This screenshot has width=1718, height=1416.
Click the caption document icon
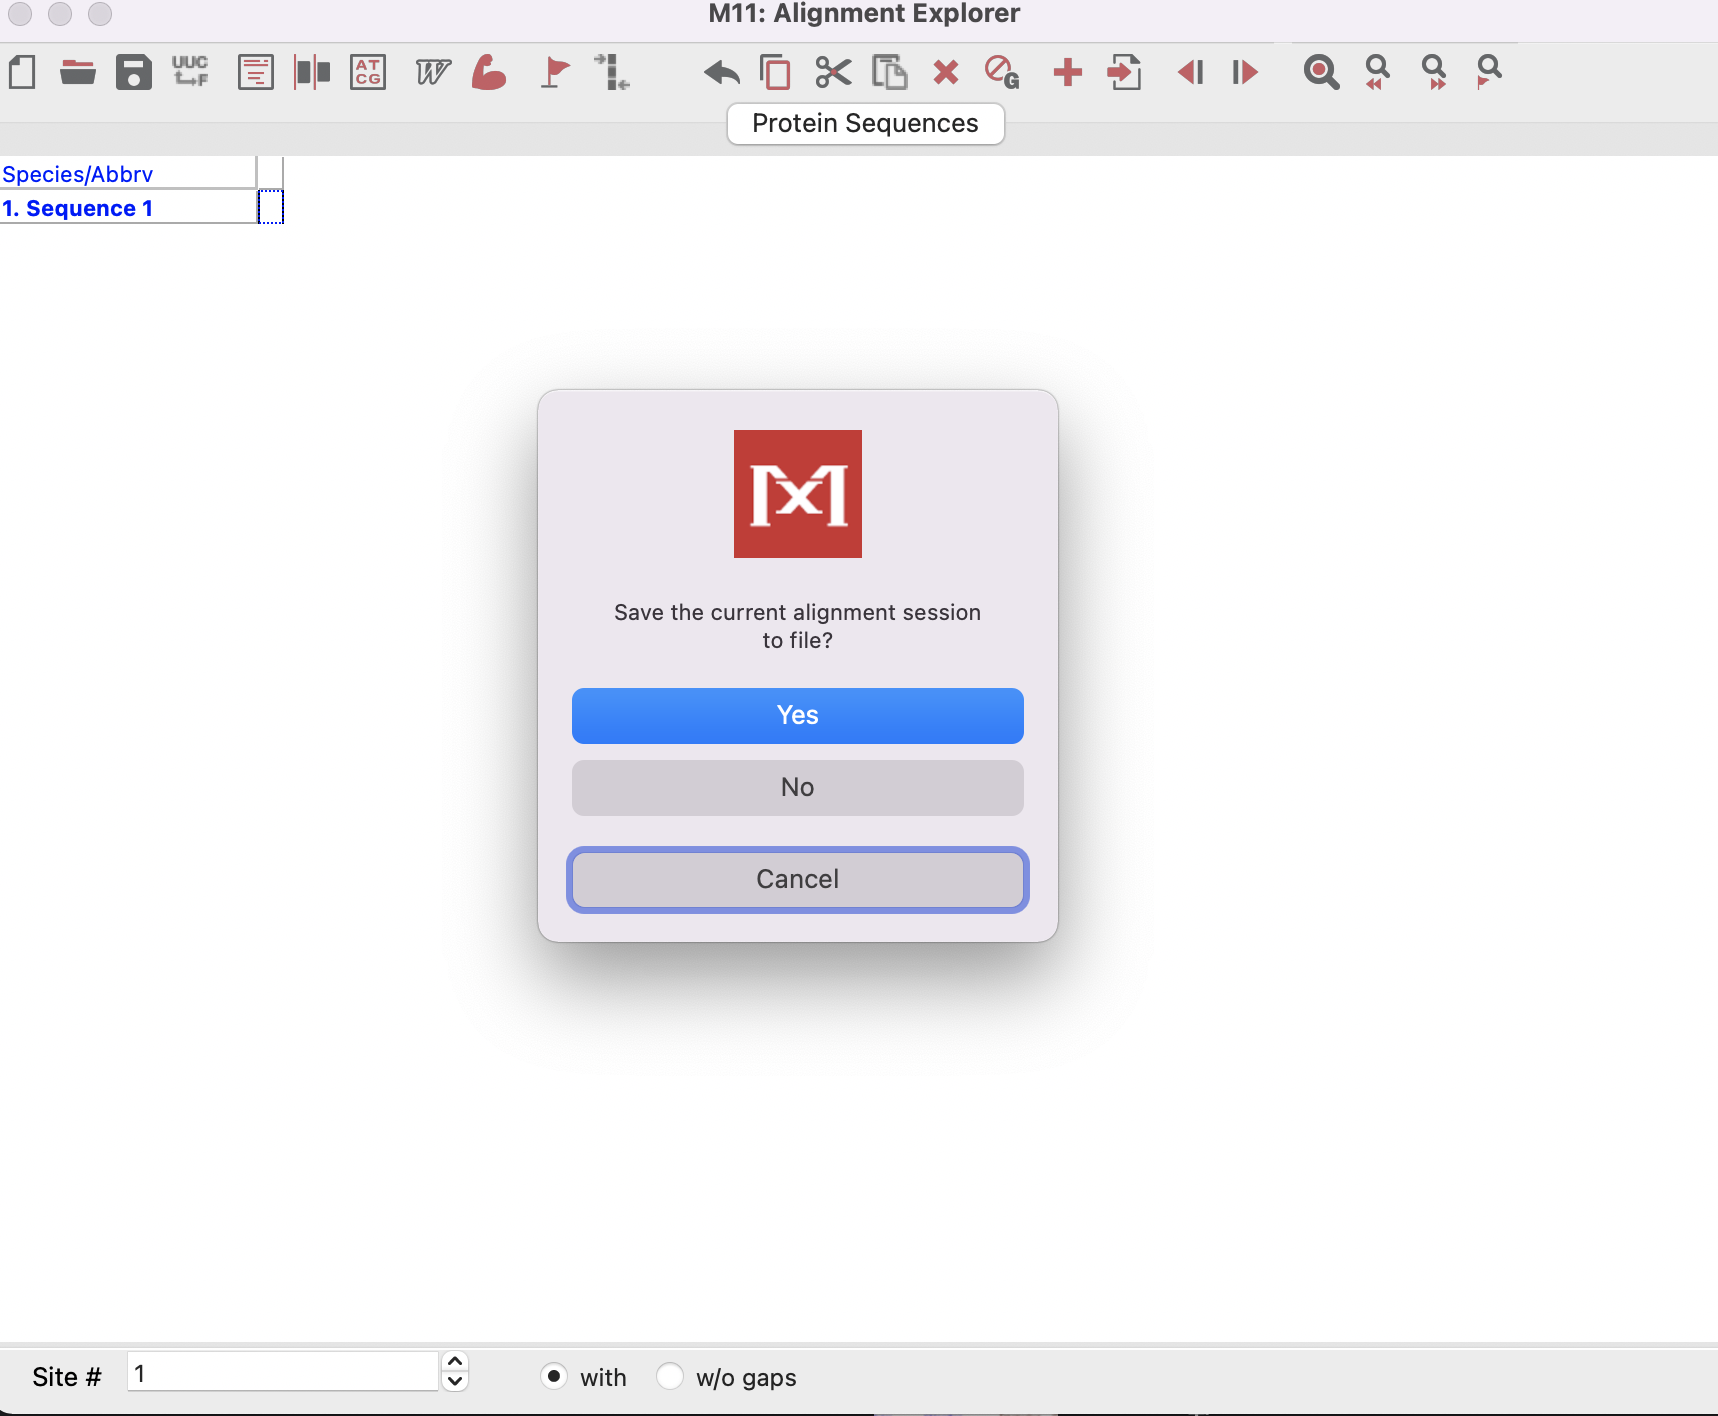[256, 73]
